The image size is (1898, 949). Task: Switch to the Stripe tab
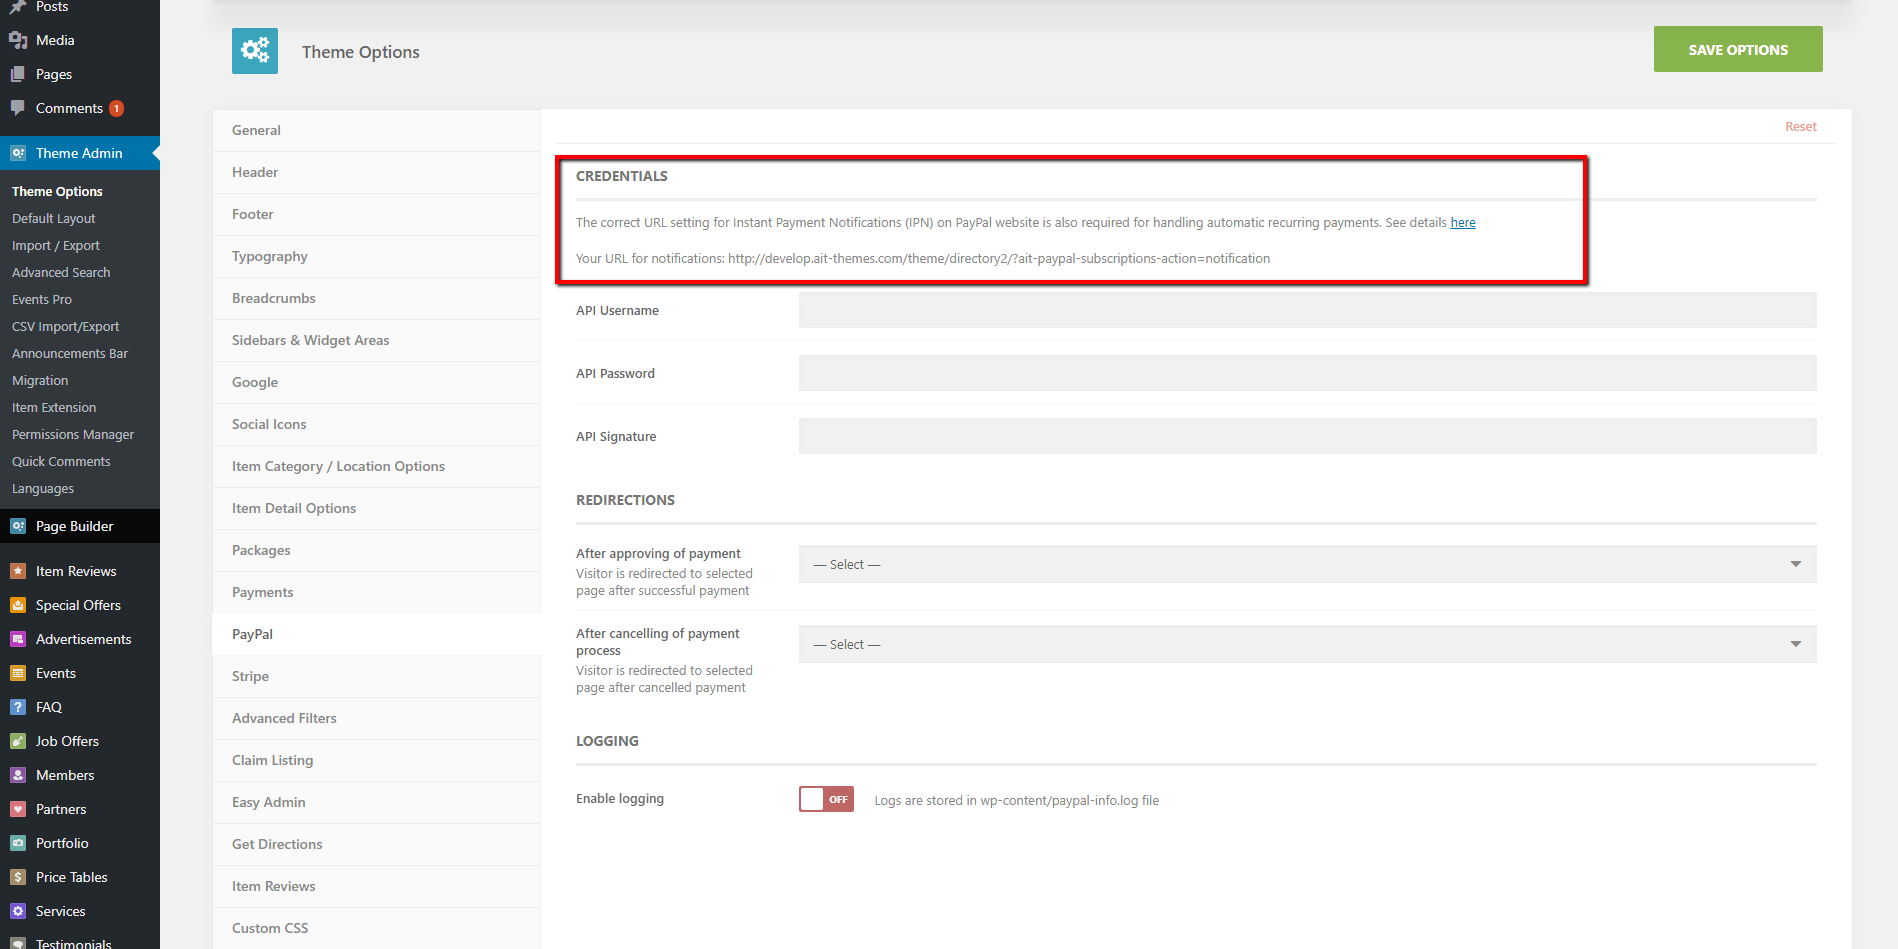tap(376, 676)
